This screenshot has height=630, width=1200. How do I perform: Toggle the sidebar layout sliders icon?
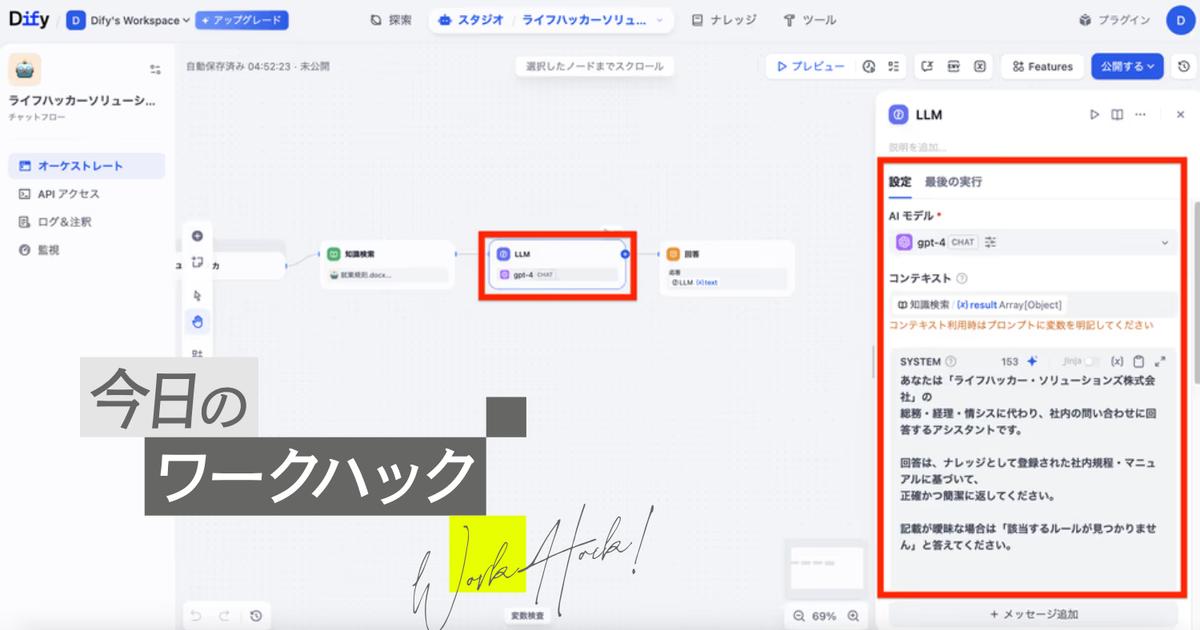coord(155,70)
